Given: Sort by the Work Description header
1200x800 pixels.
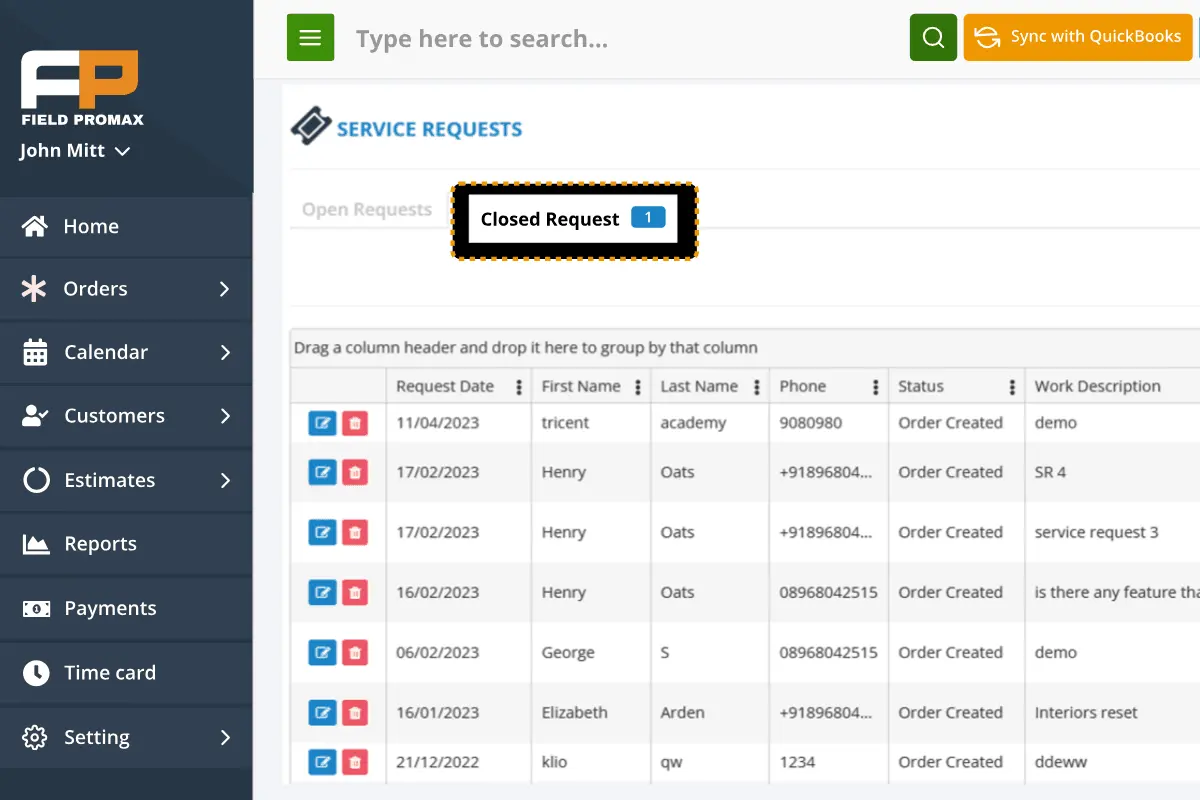Looking at the screenshot, I should click(x=1097, y=387).
